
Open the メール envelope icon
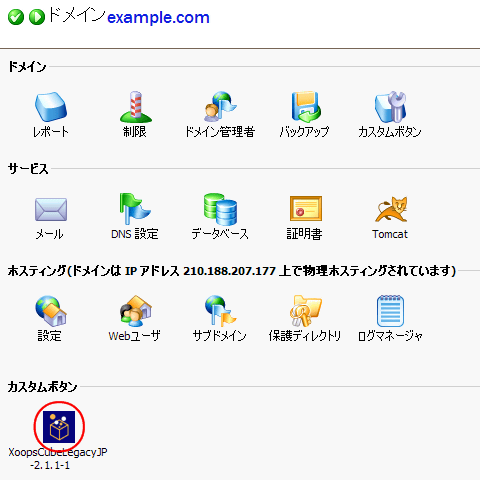click(51, 209)
